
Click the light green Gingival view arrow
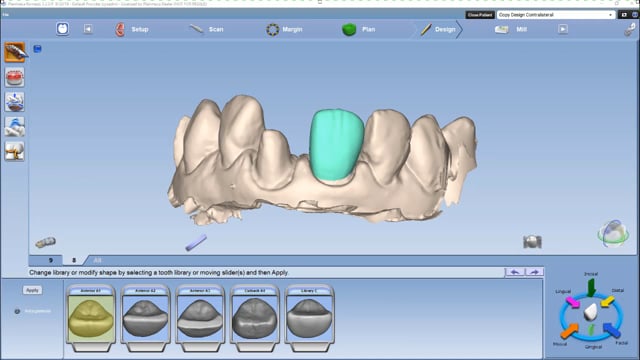coord(591,330)
